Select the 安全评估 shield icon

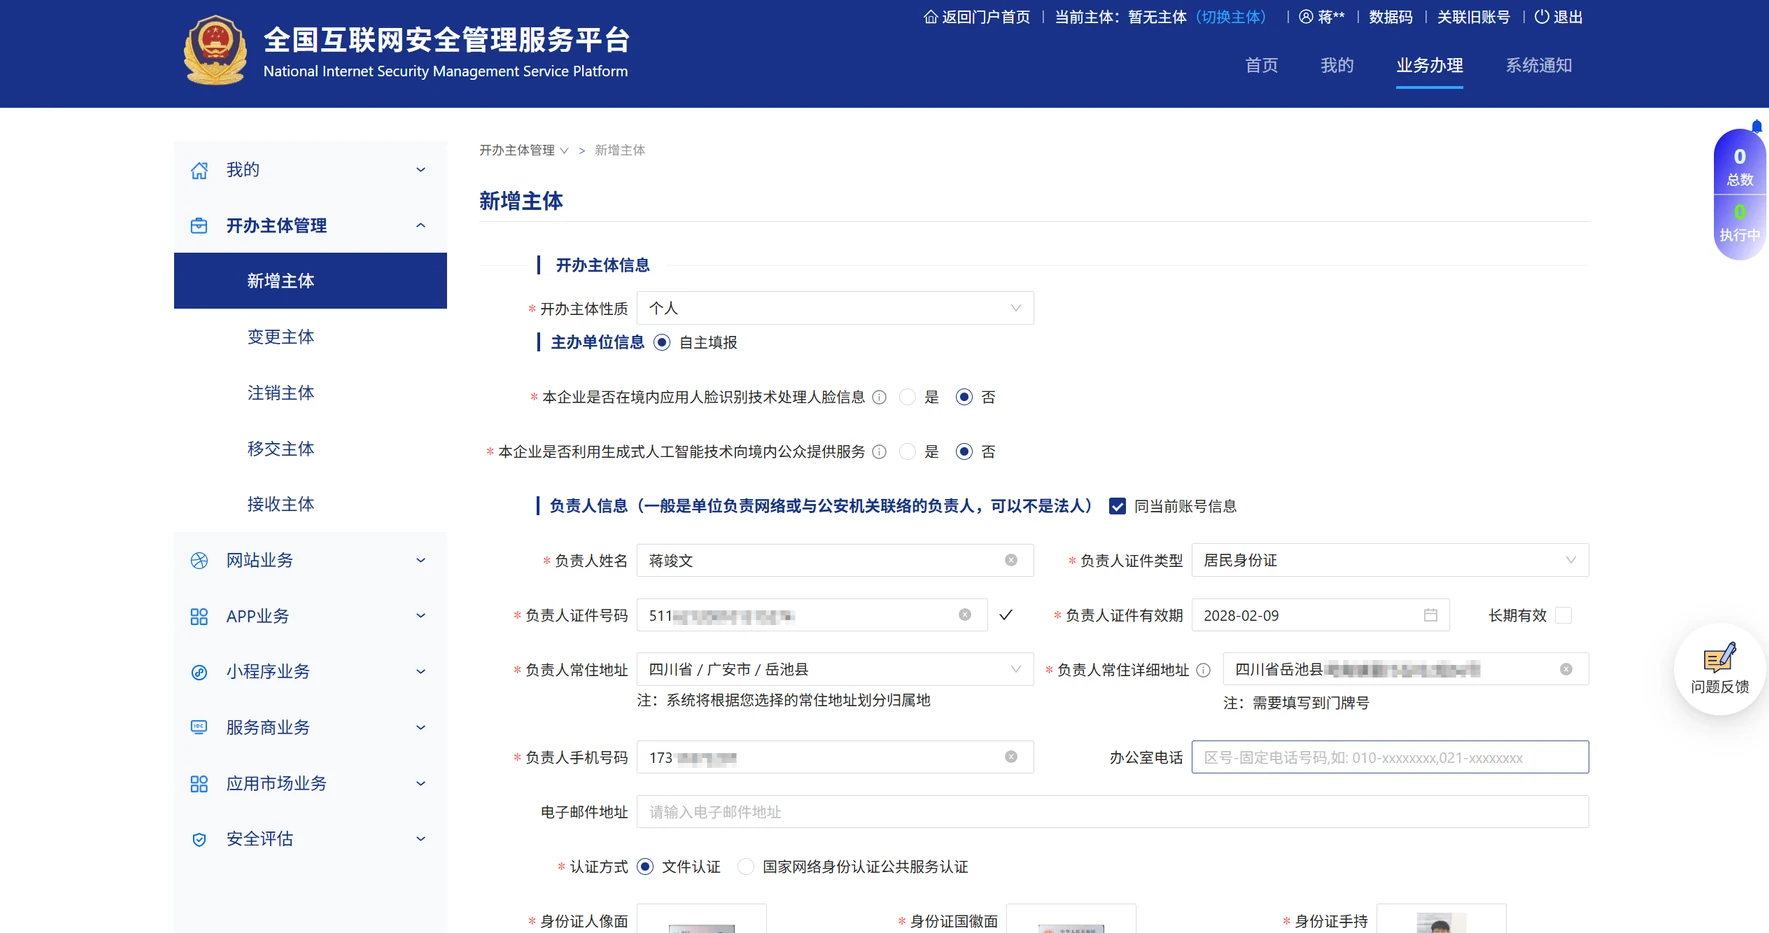(x=199, y=838)
